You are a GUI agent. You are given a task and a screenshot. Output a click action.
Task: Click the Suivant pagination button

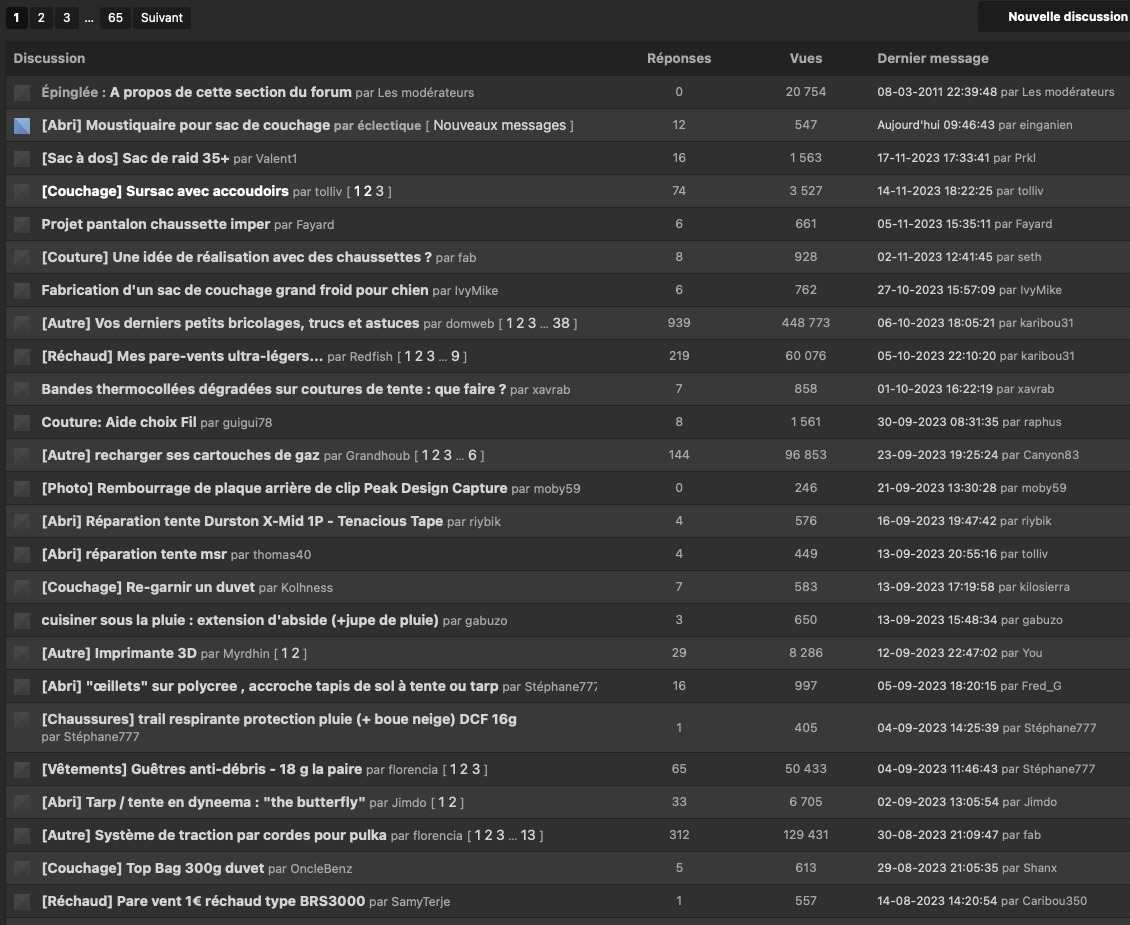[161, 17]
